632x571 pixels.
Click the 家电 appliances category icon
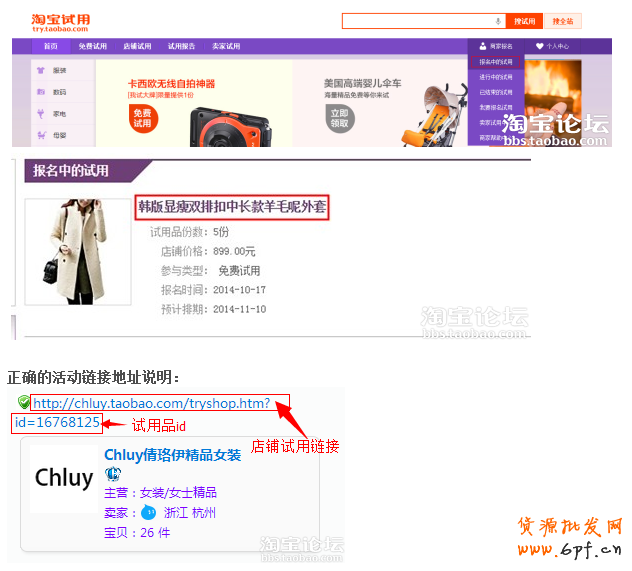pos(42,113)
